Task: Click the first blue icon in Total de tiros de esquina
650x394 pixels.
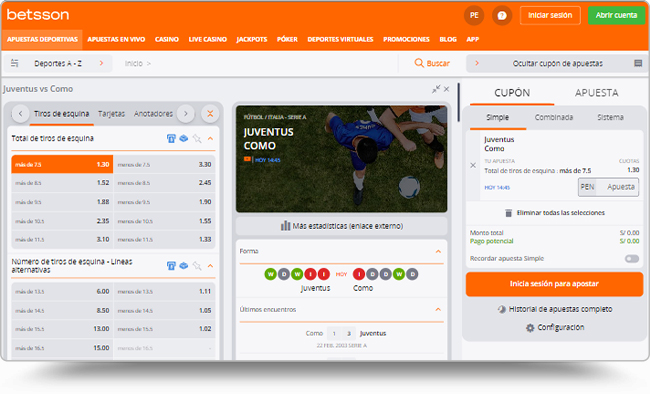Action: [171, 139]
